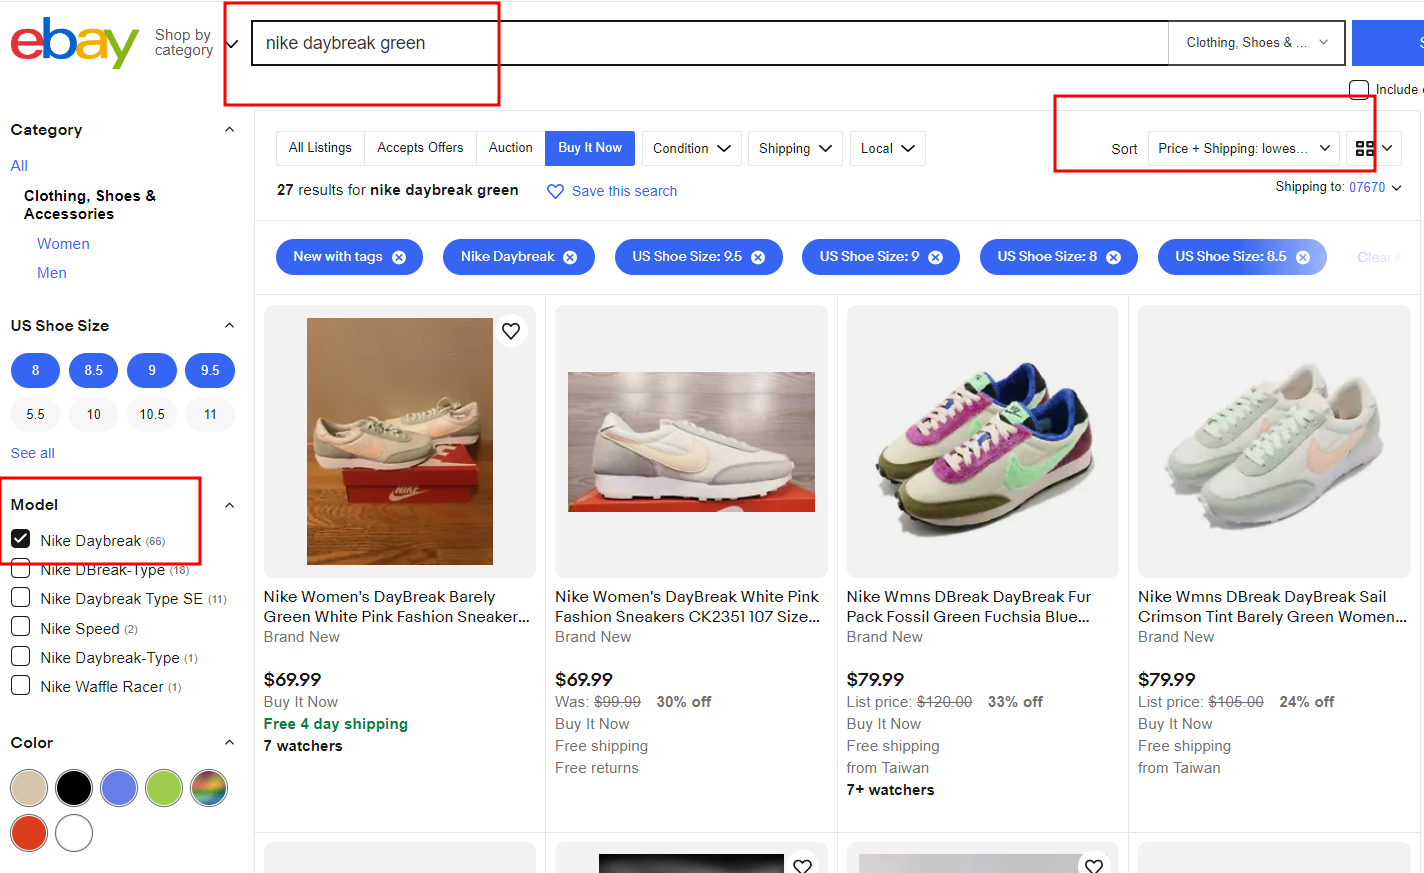Open the Shipping filter dropdown

795,148
